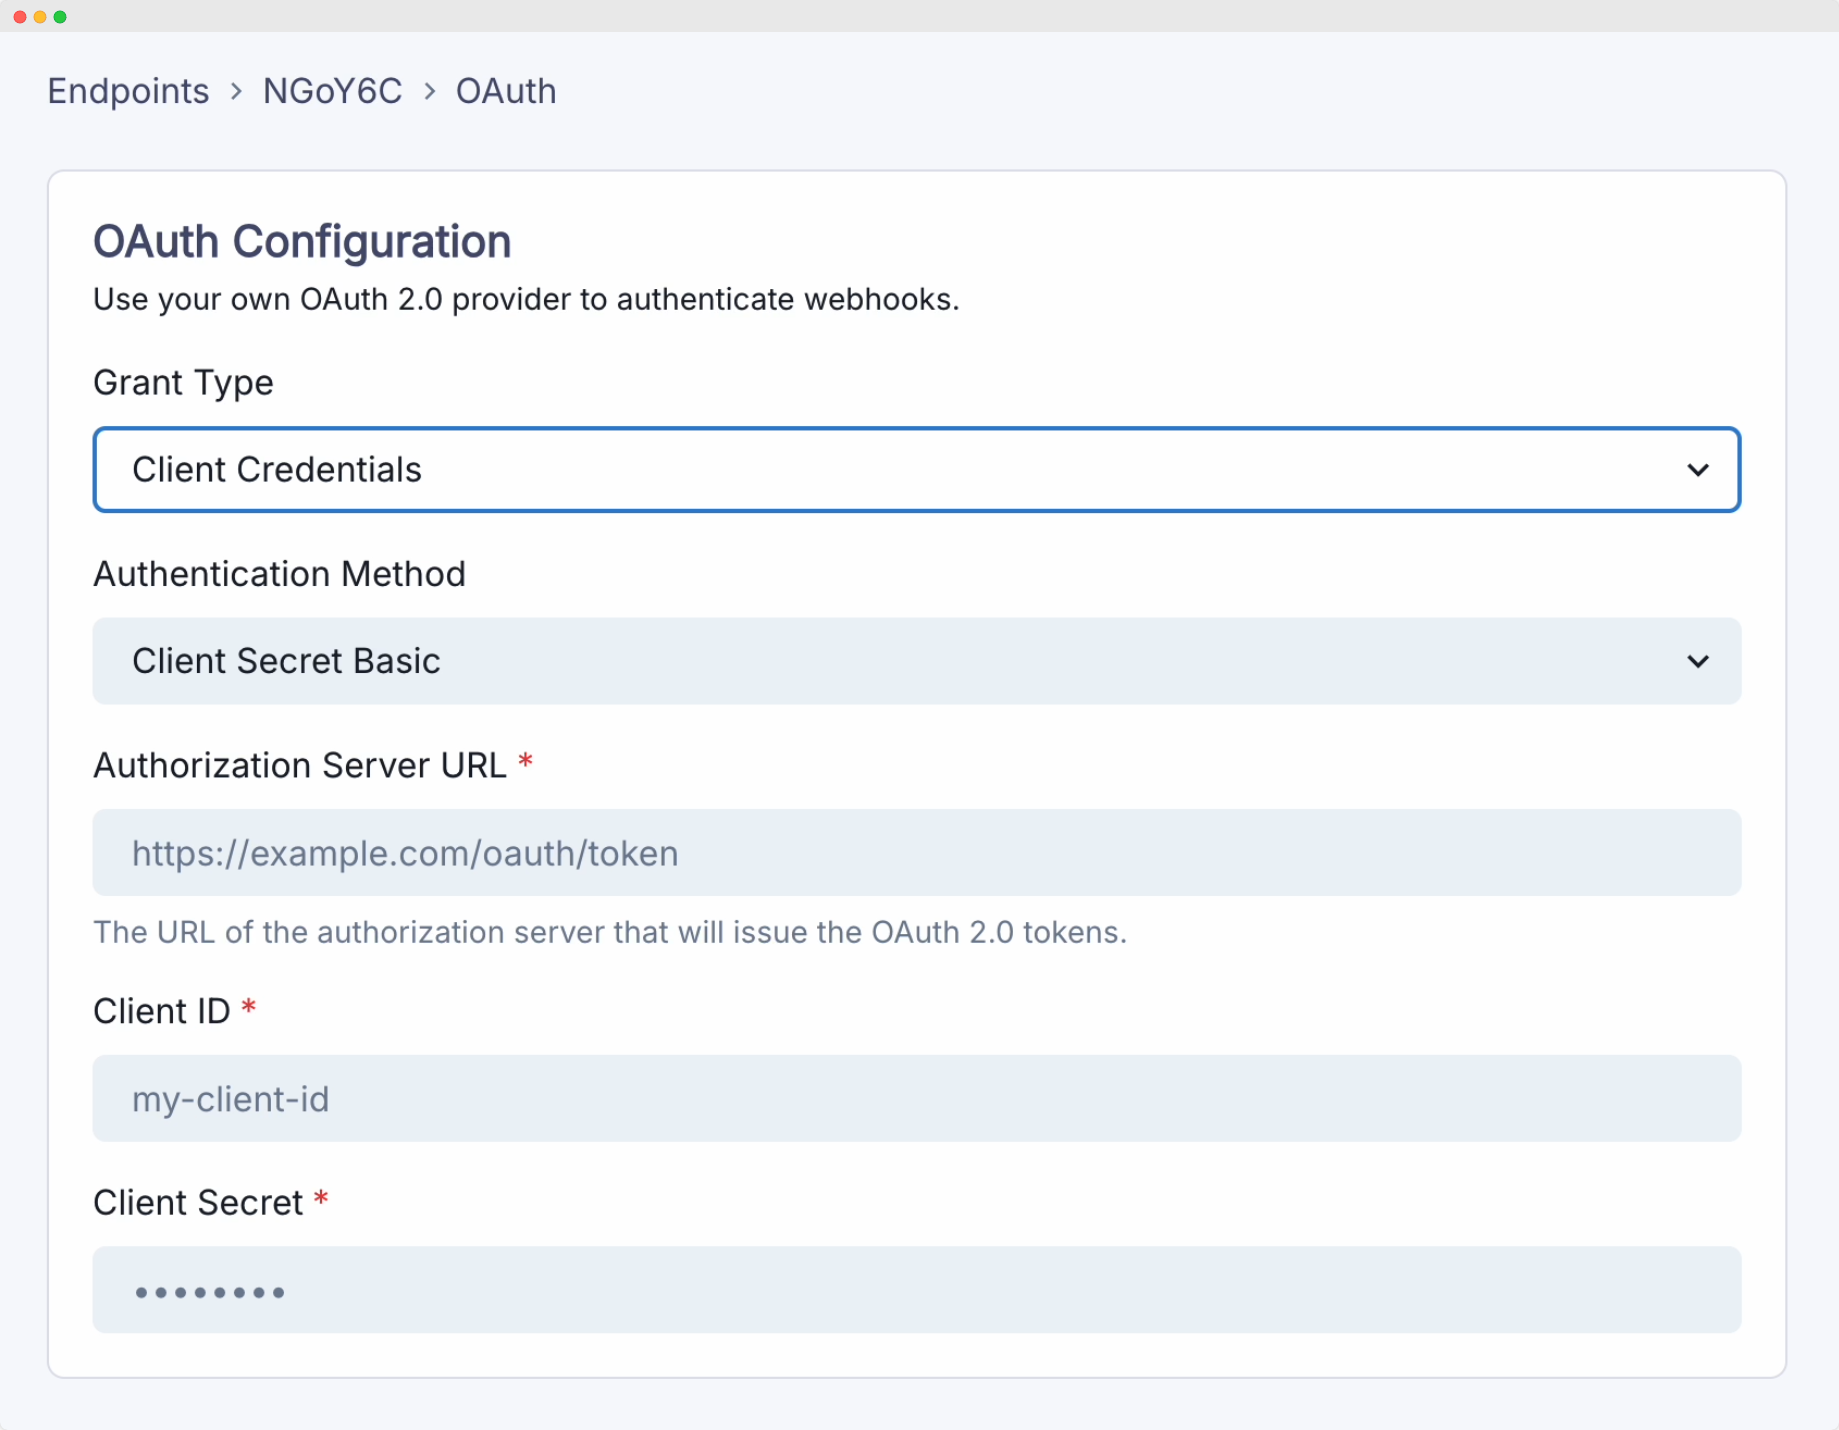This screenshot has width=1839, height=1430.
Task: Open the NGoY6C endpoint breadcrumb link
Action: (x=332, y=91)
